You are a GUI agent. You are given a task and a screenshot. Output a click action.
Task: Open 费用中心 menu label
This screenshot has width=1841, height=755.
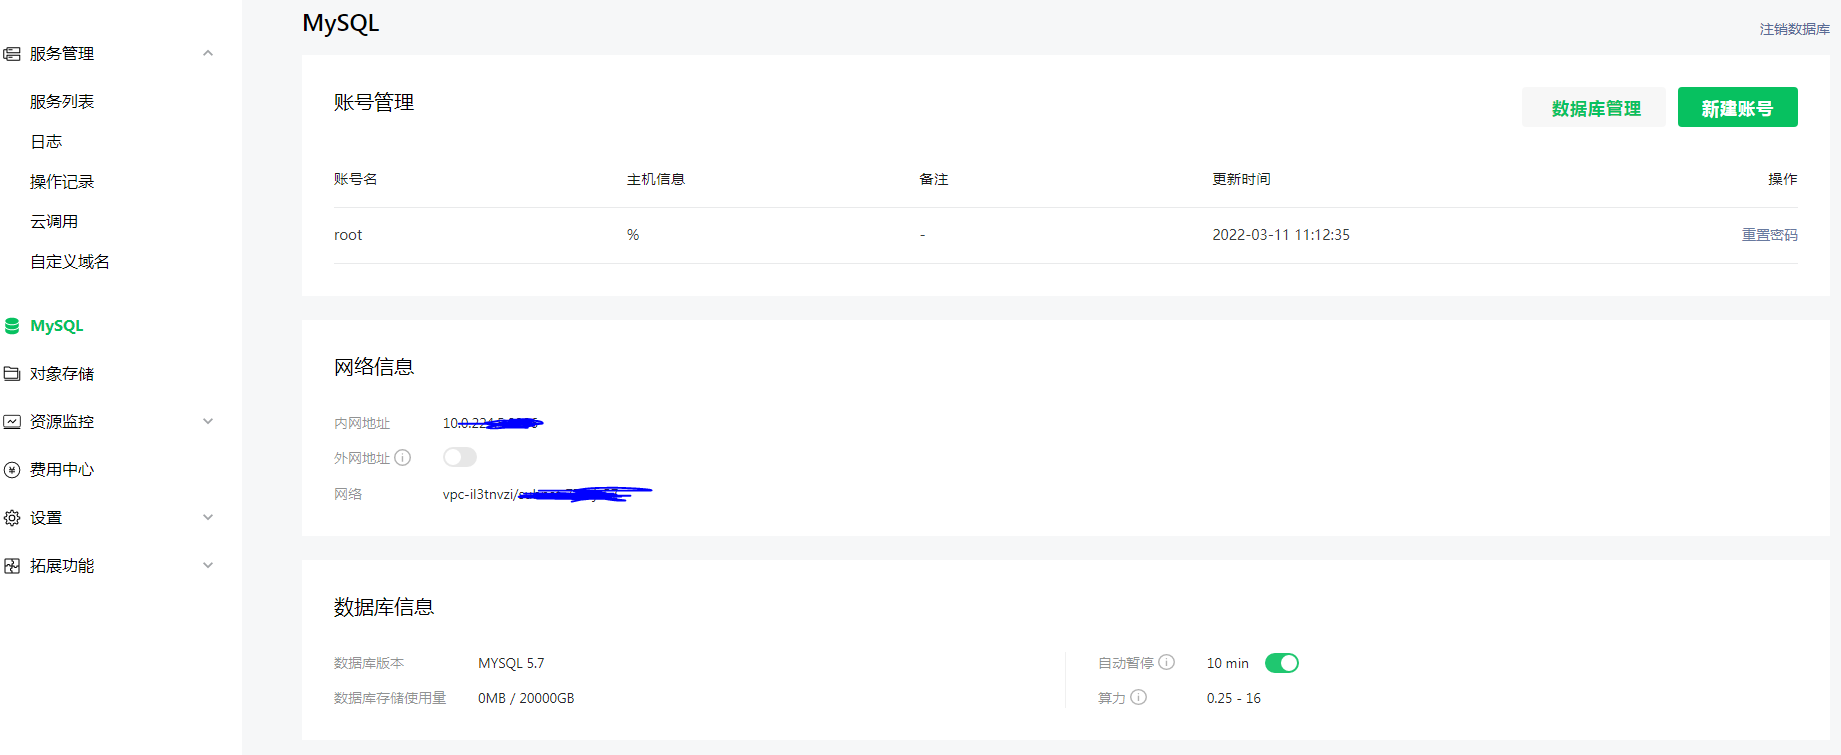coord(62,470)
